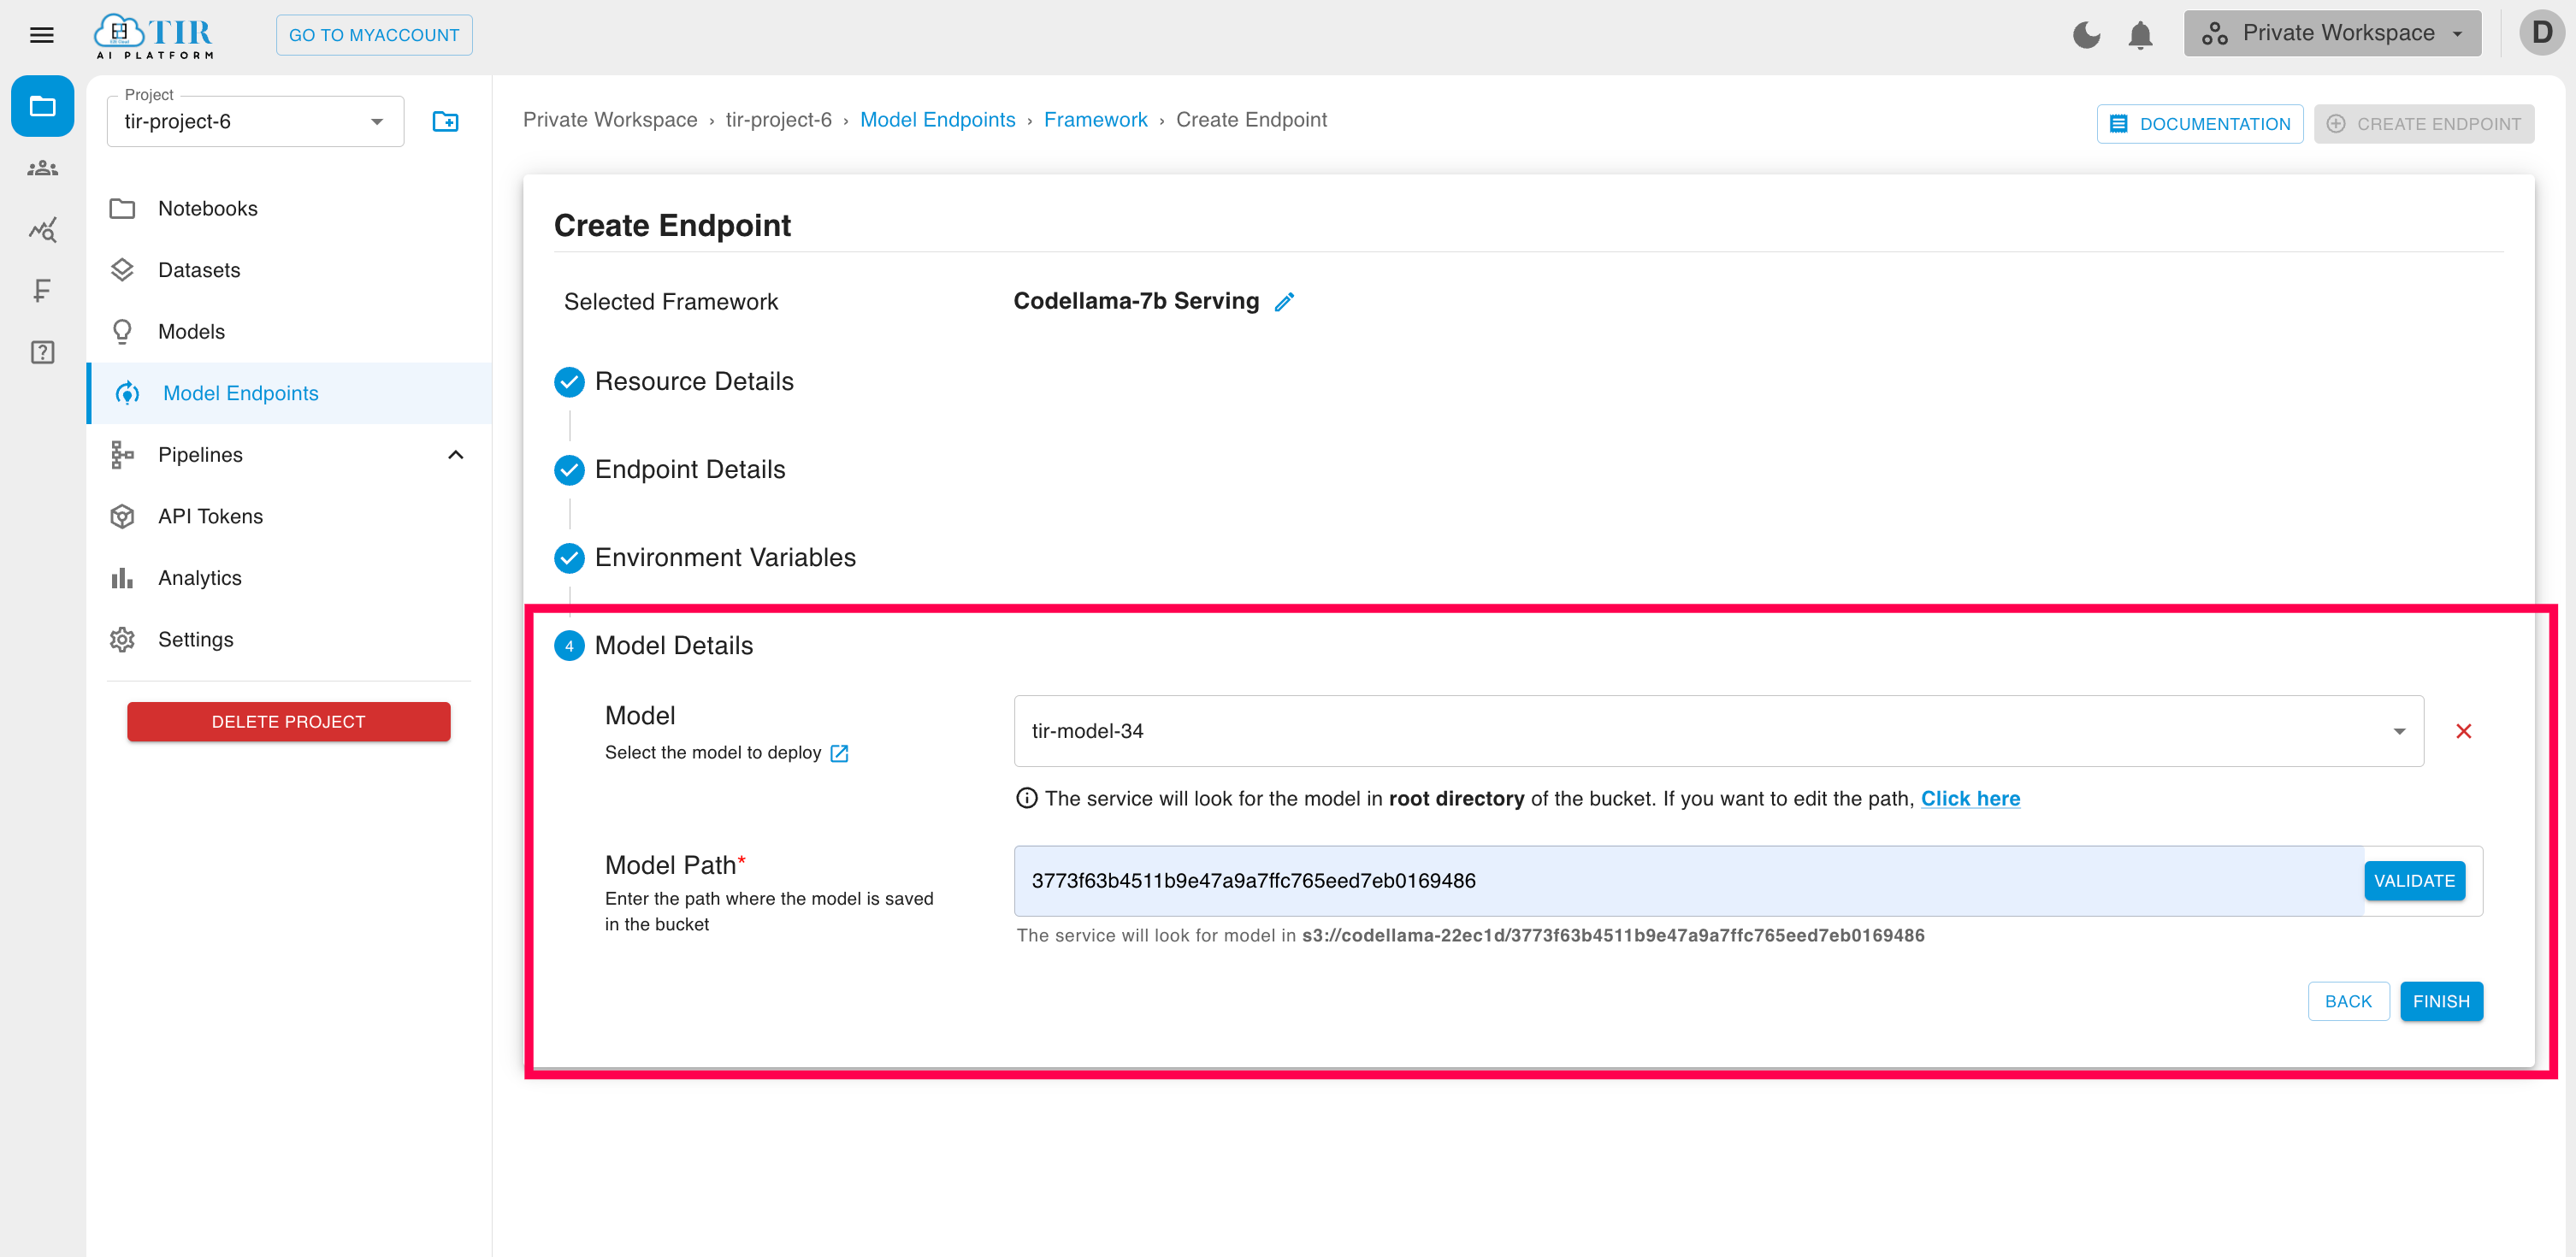Open the billing F icon in left rail
This screenshot has width=2576, height=1257.
pos(42,291)
